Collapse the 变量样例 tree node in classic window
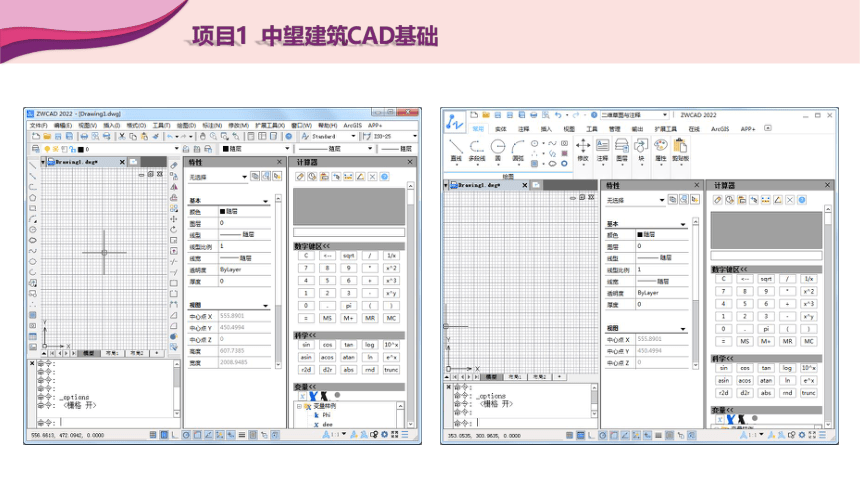Screen dimensions: 860x484 [x=299, y=406]
